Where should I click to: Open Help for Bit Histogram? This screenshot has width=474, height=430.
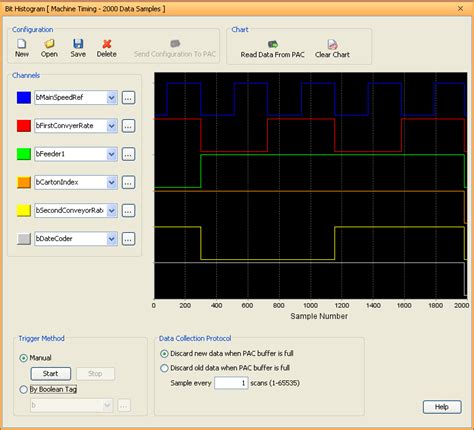click(442, 407)
